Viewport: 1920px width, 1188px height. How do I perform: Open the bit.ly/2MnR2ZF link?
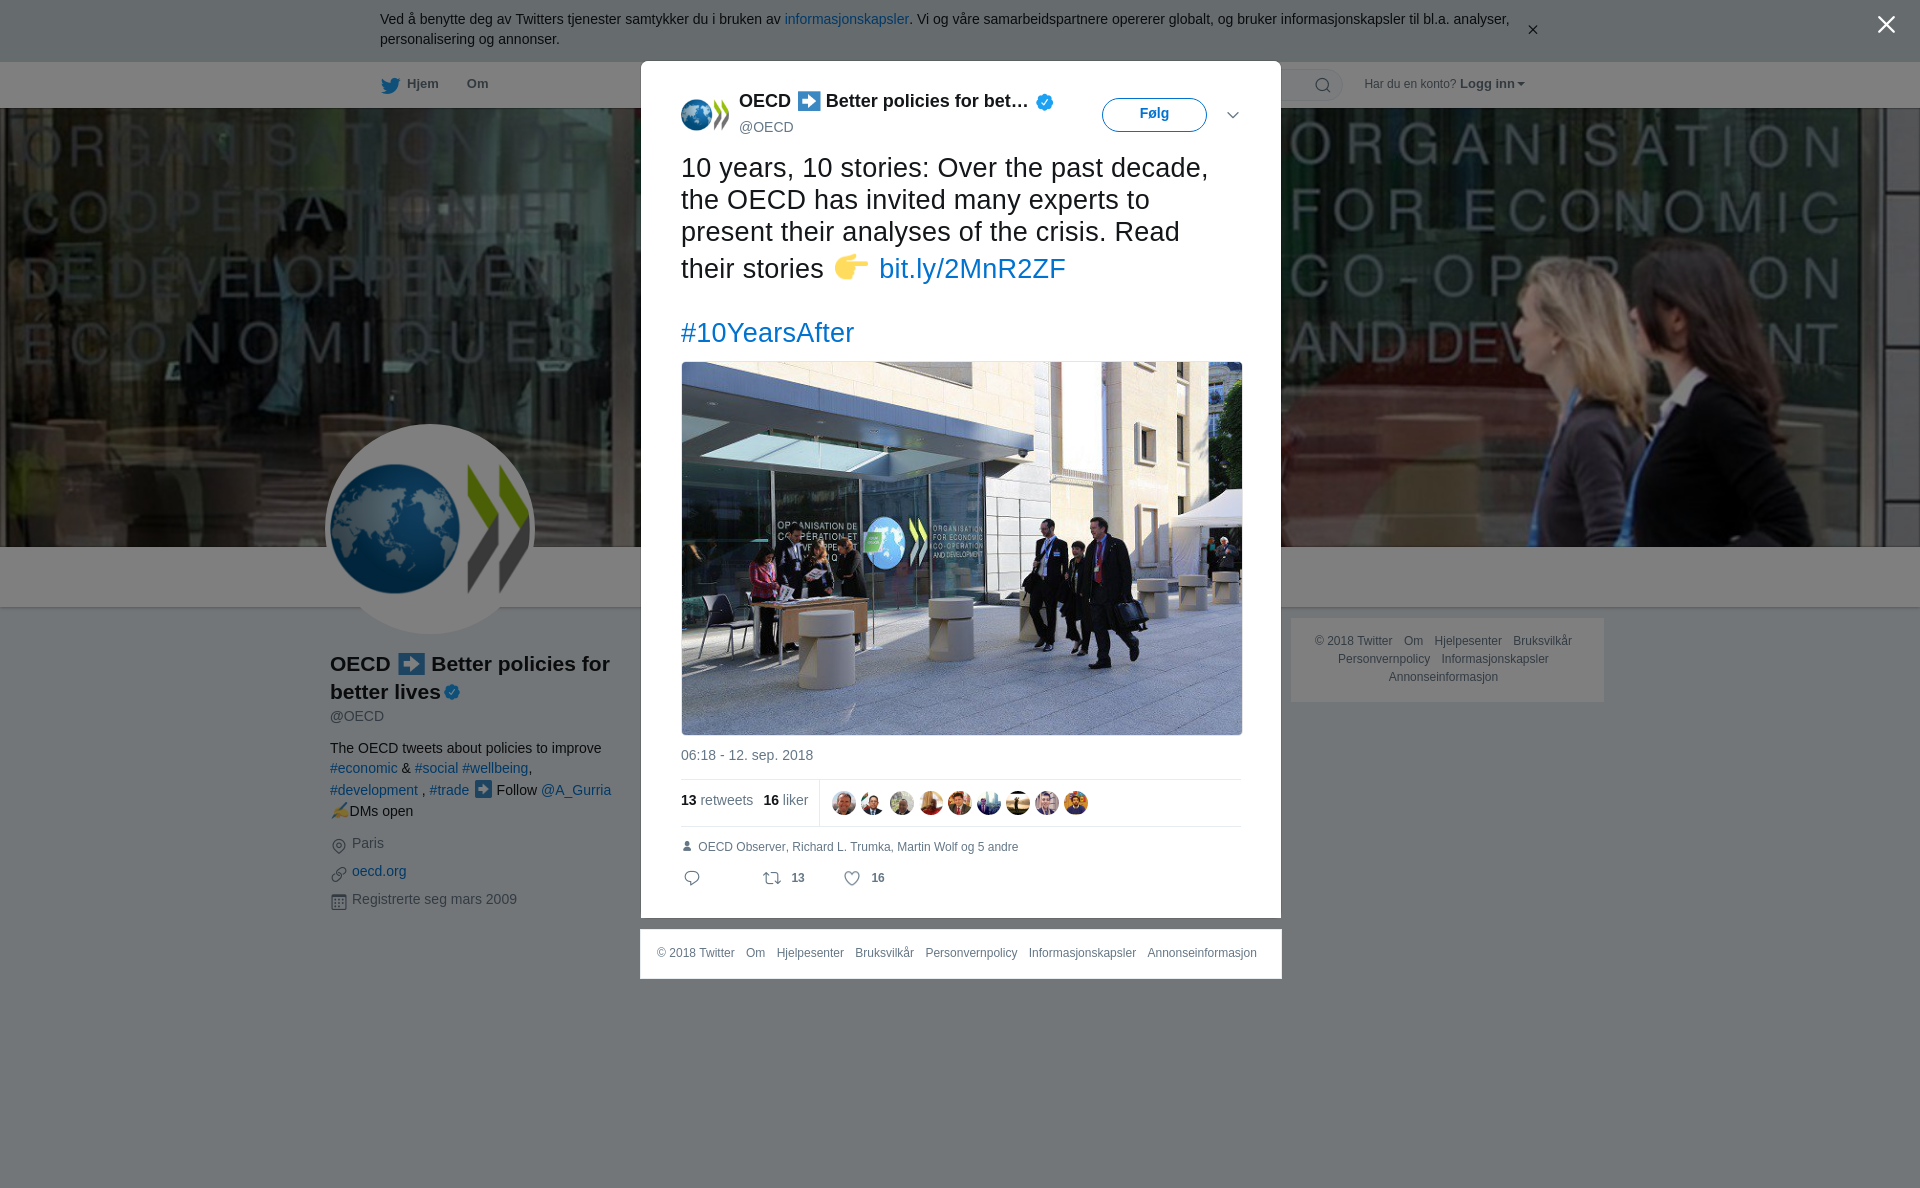pos(972,269)
